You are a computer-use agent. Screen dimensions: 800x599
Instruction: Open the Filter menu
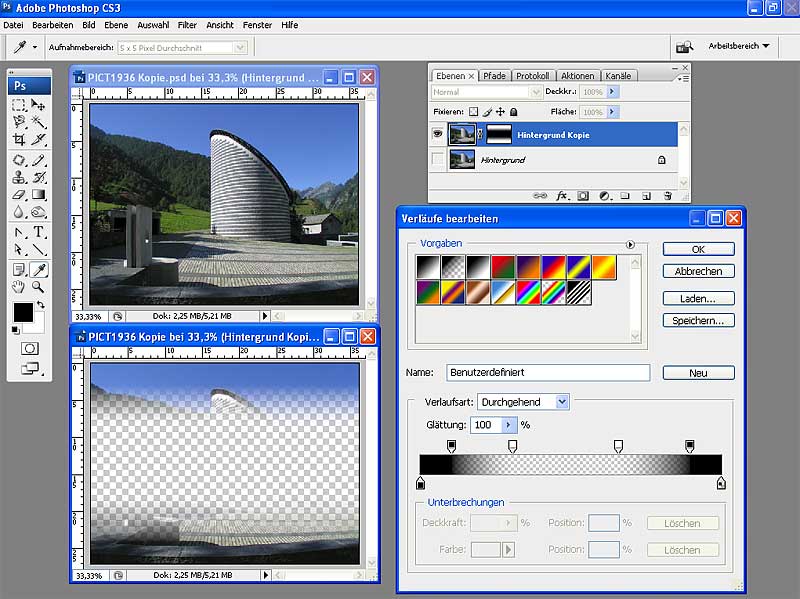click(187, 24)
